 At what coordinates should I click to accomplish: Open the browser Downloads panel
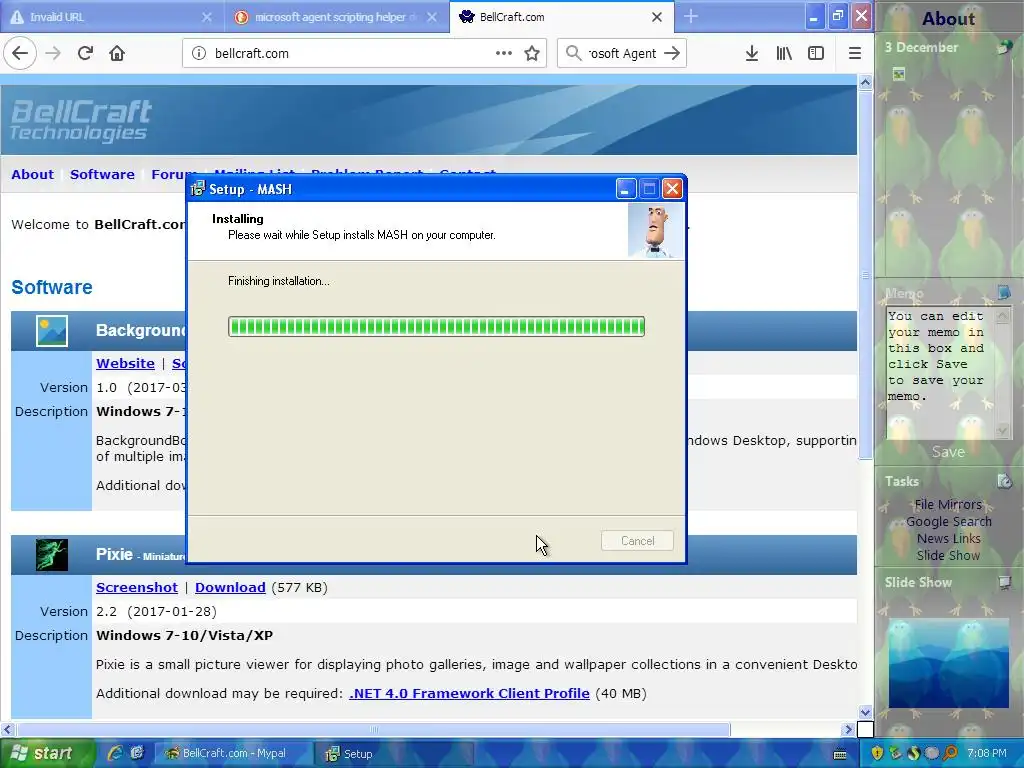[752, 53]
